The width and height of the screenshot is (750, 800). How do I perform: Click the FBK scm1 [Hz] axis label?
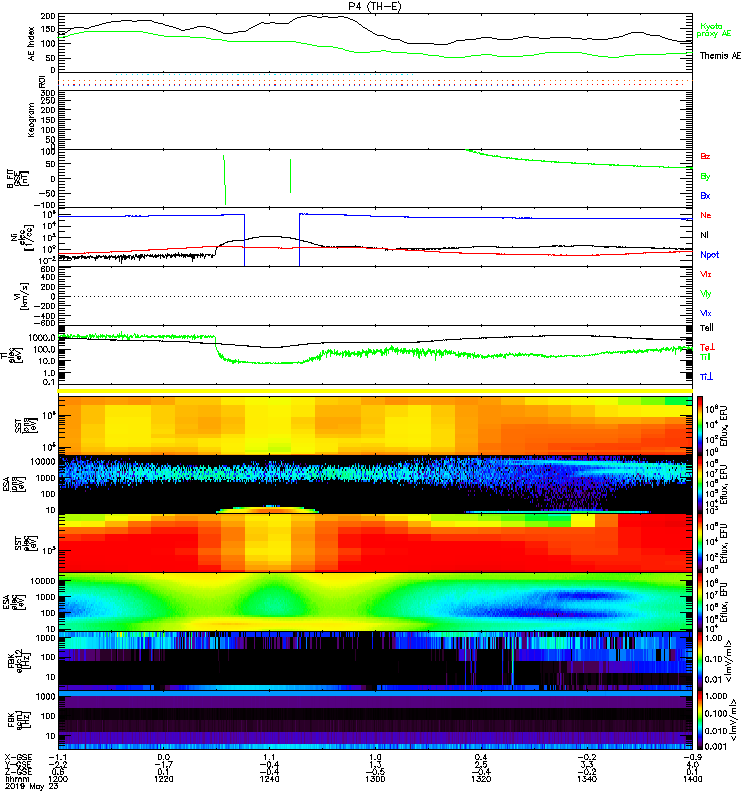tap(20, 719)
